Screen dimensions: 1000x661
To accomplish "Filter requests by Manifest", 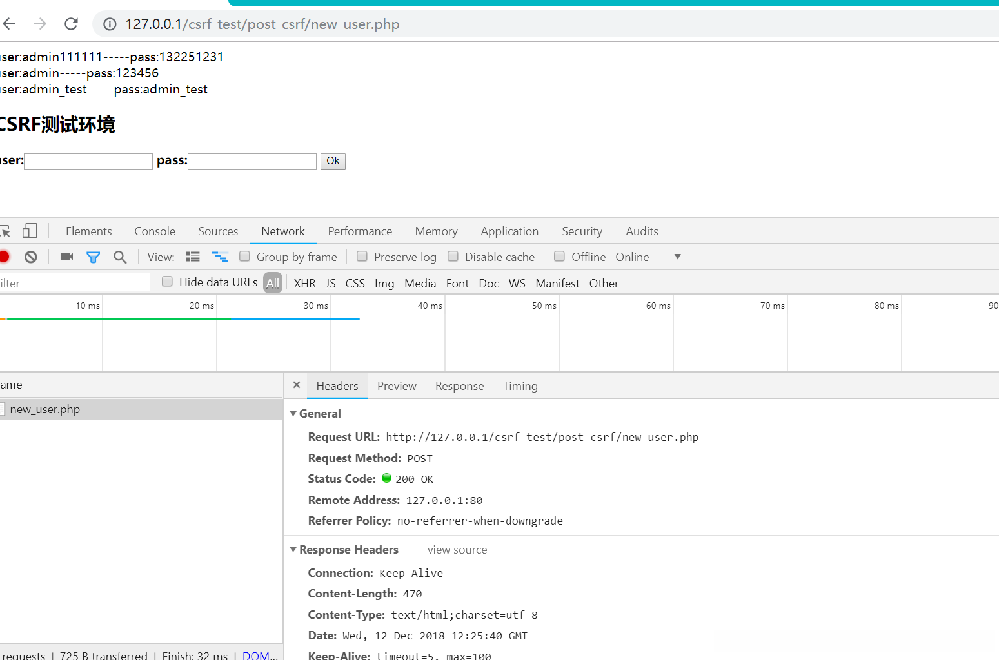I will click(557, 283).
